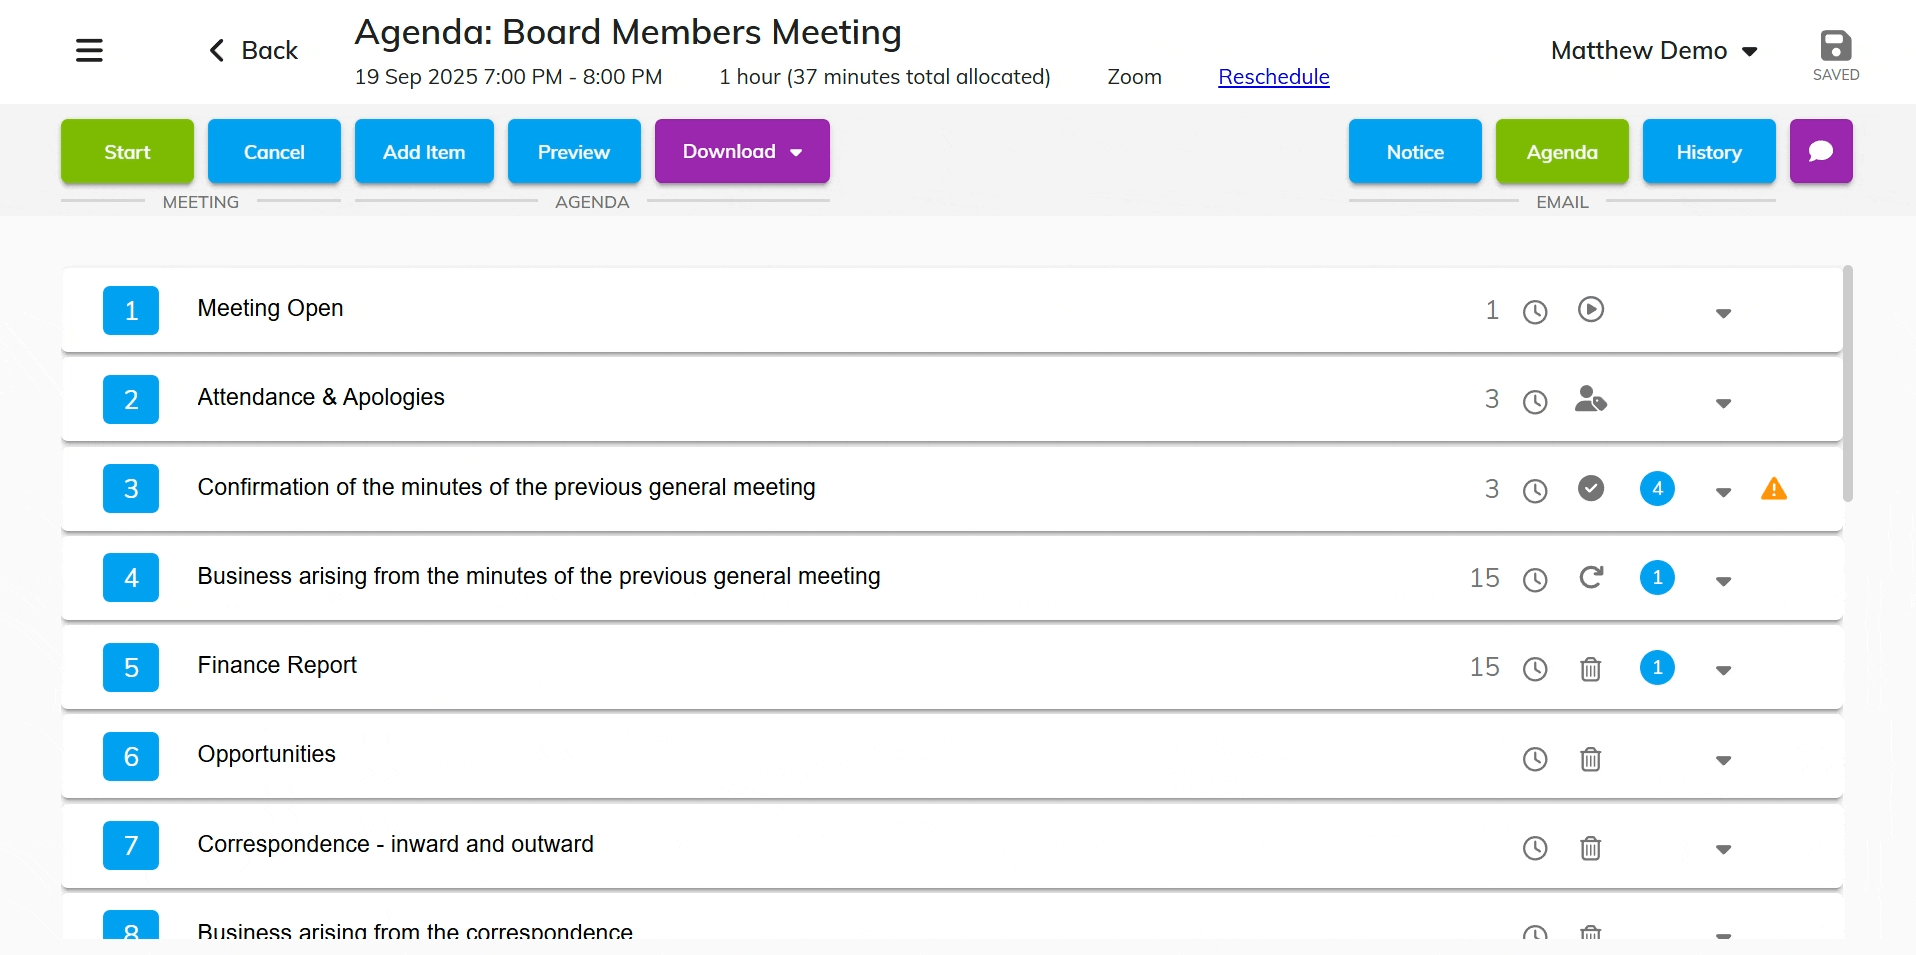Click the Reschedule link
The image size is (1916, 955).
1273,77
